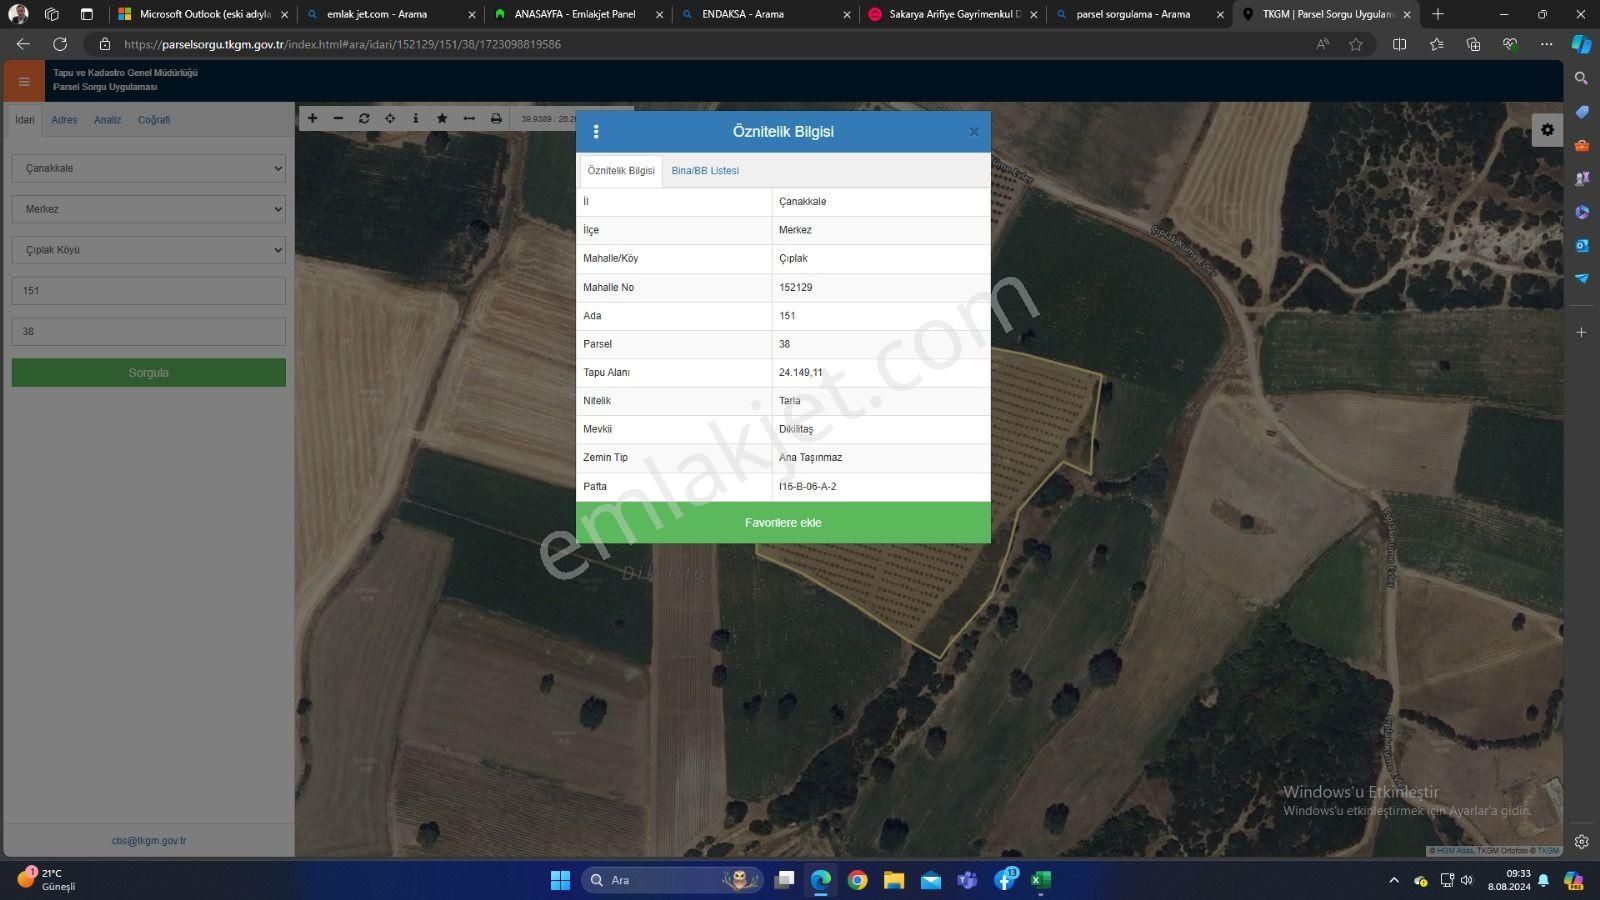Open map settings gear button
This screenshot has height=900, width=1600.
[1547, 130]
